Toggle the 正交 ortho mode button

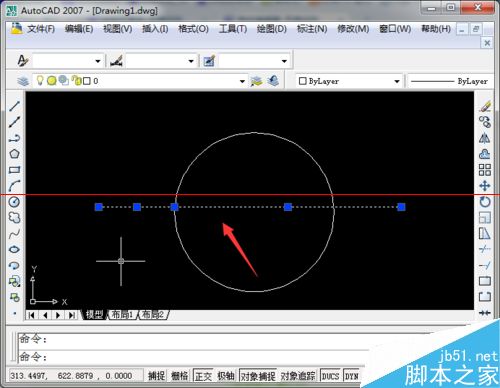(x=203, y=376)
